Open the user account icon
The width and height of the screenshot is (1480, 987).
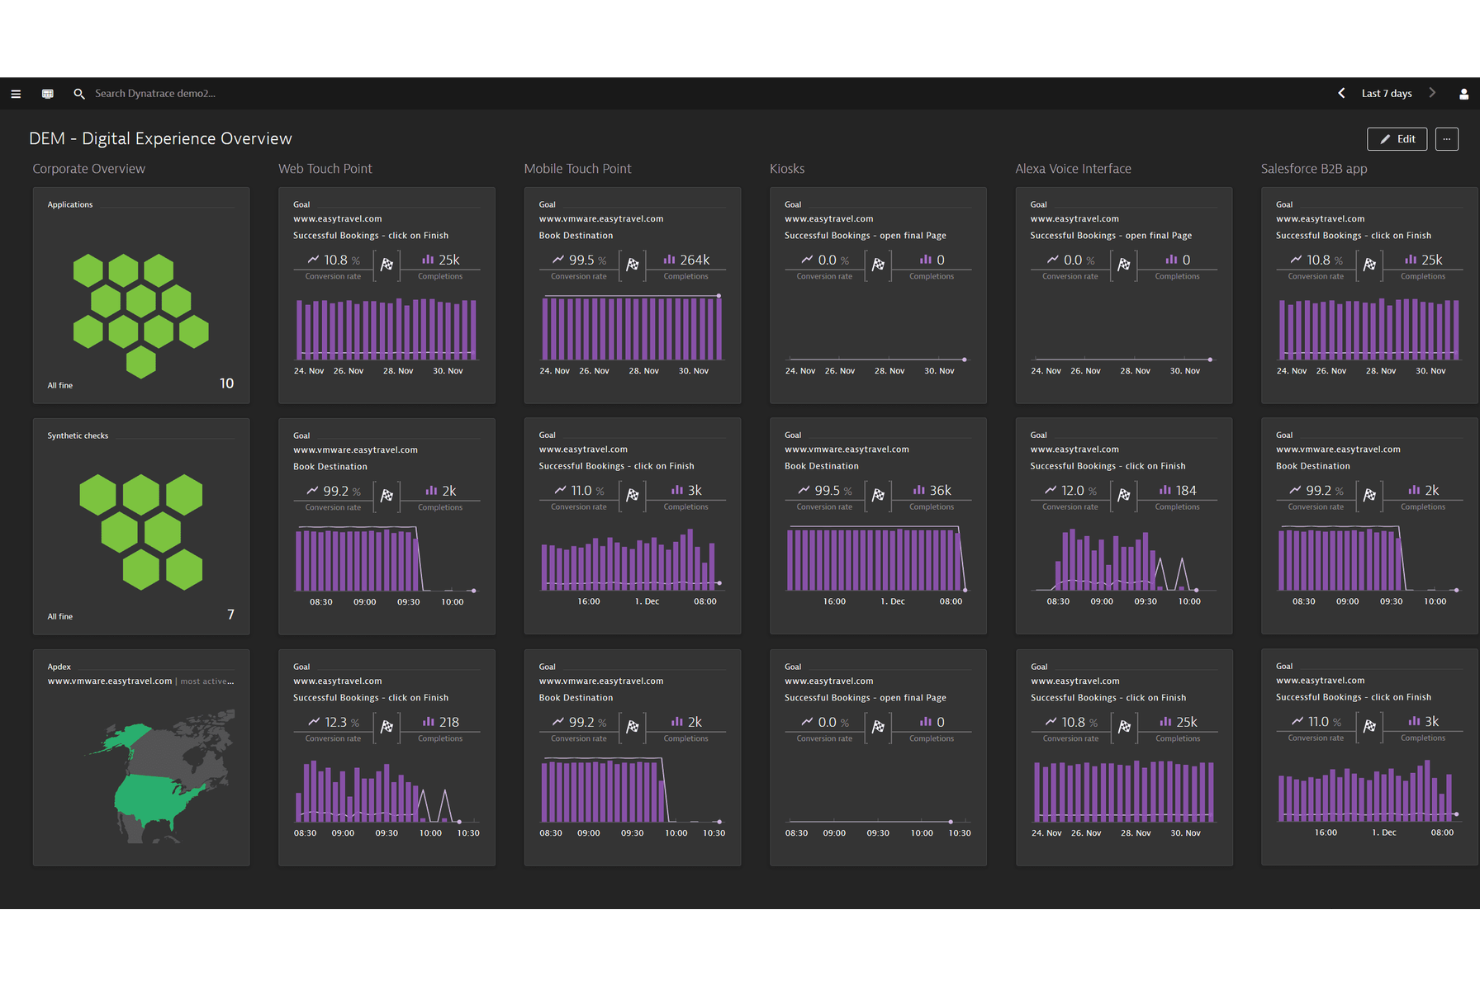tap(1464, 94)
